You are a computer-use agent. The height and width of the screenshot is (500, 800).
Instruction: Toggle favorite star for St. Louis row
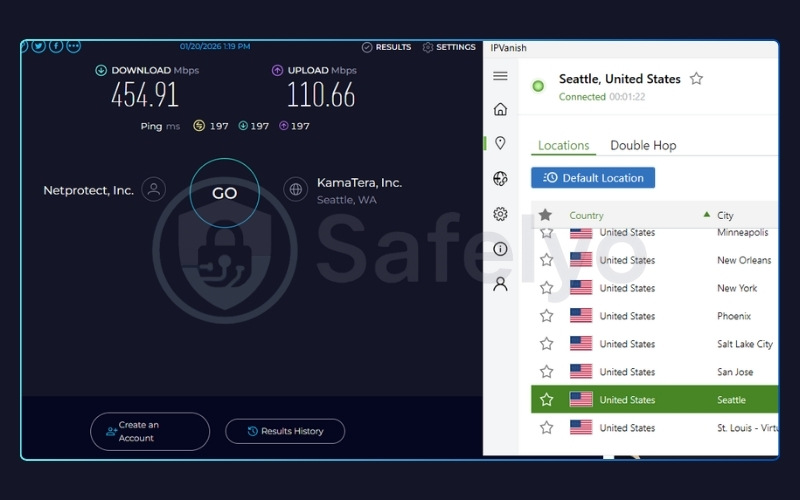pos(546,428)
